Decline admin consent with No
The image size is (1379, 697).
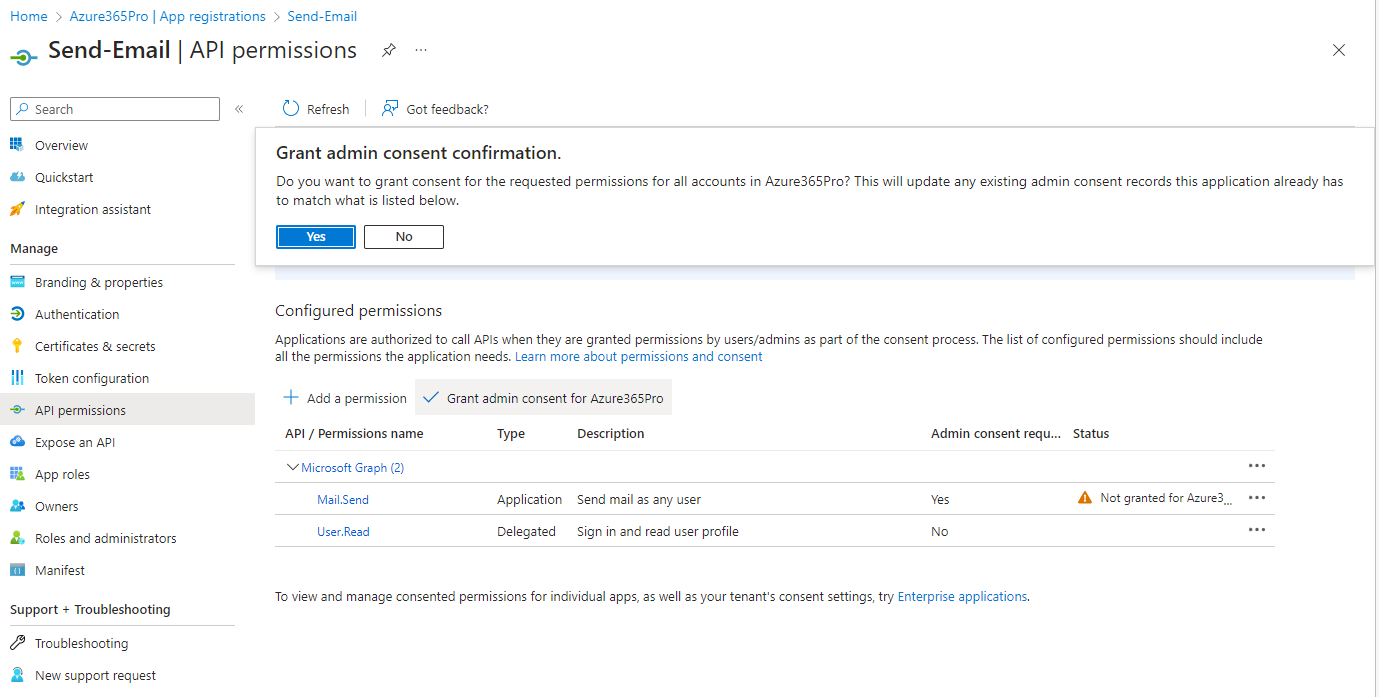coord(404,237)
